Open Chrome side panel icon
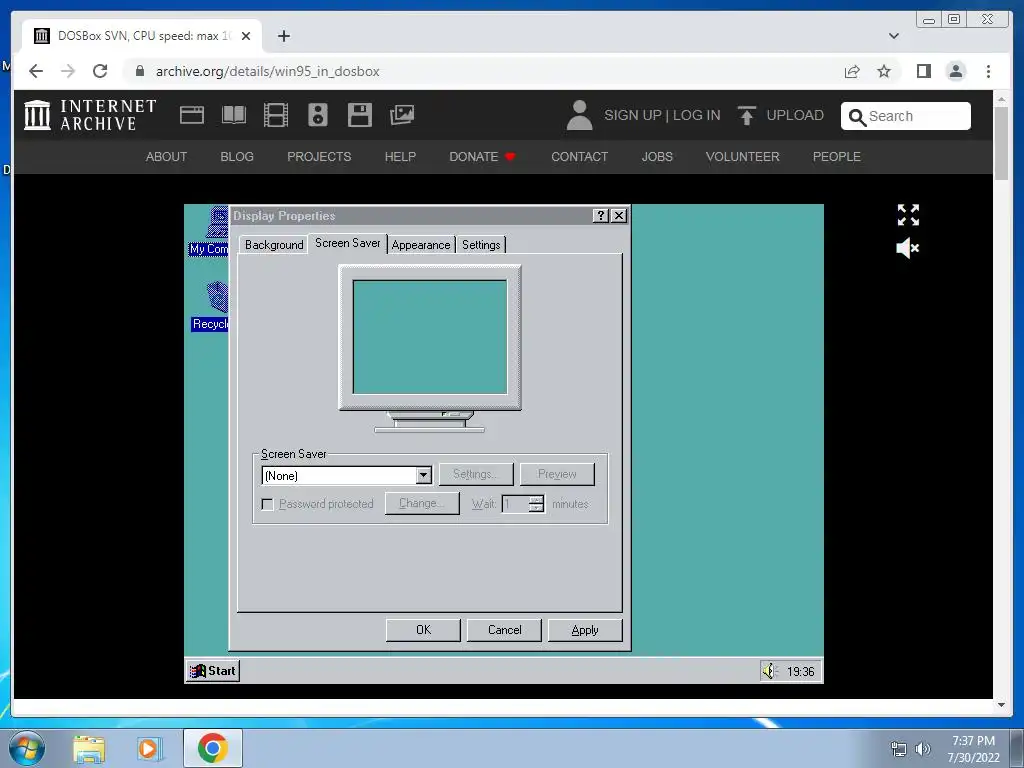 coord(923,71)
